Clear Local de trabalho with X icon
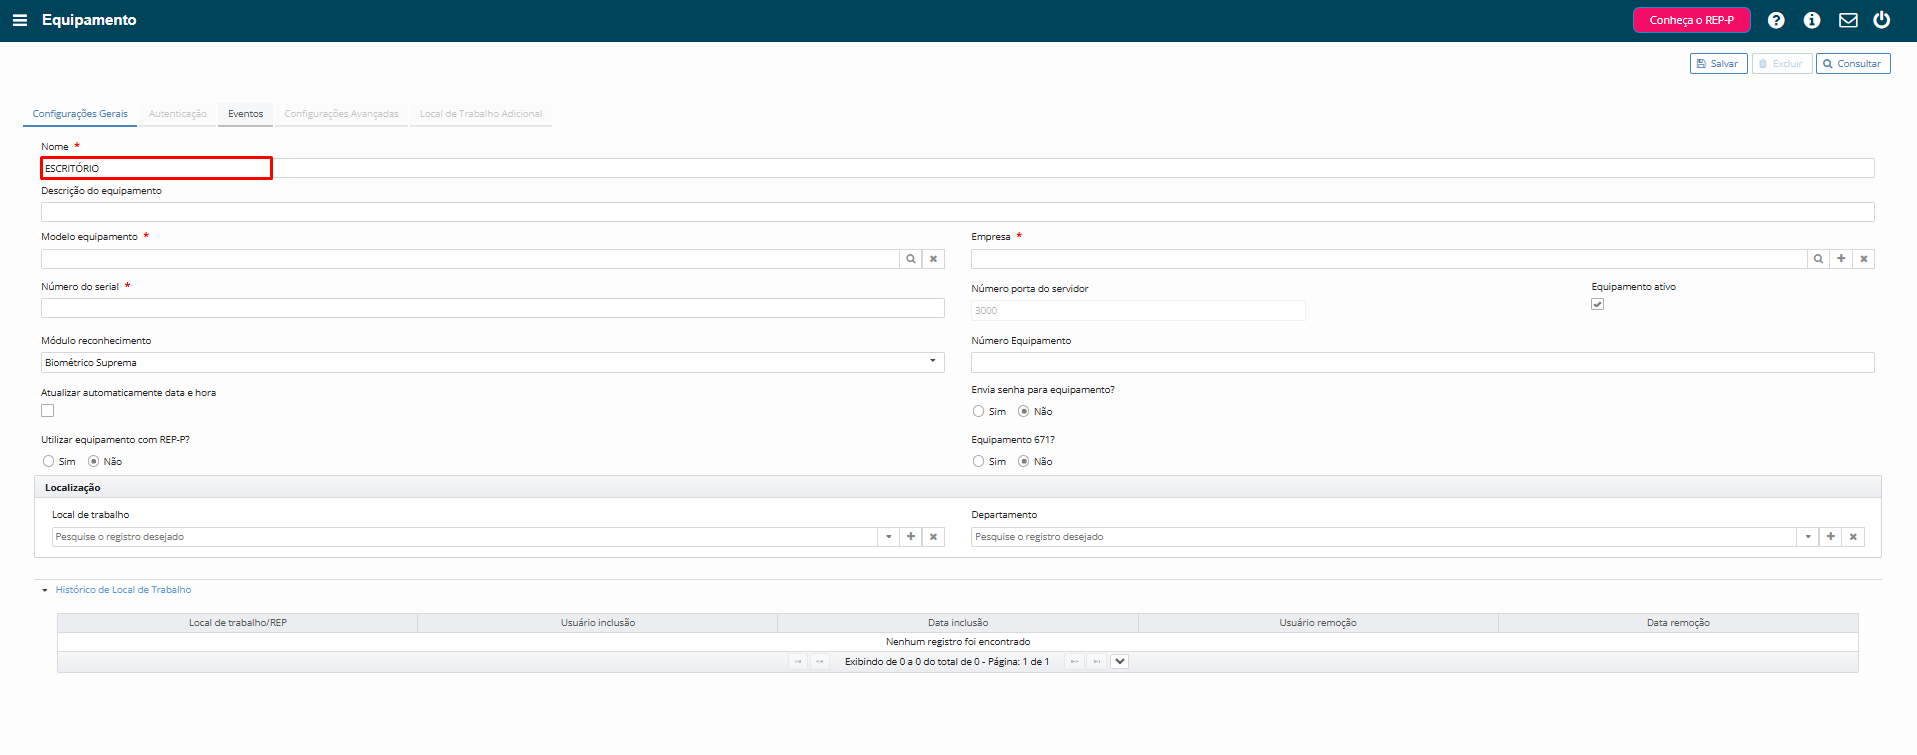 (x=934, y=537)
